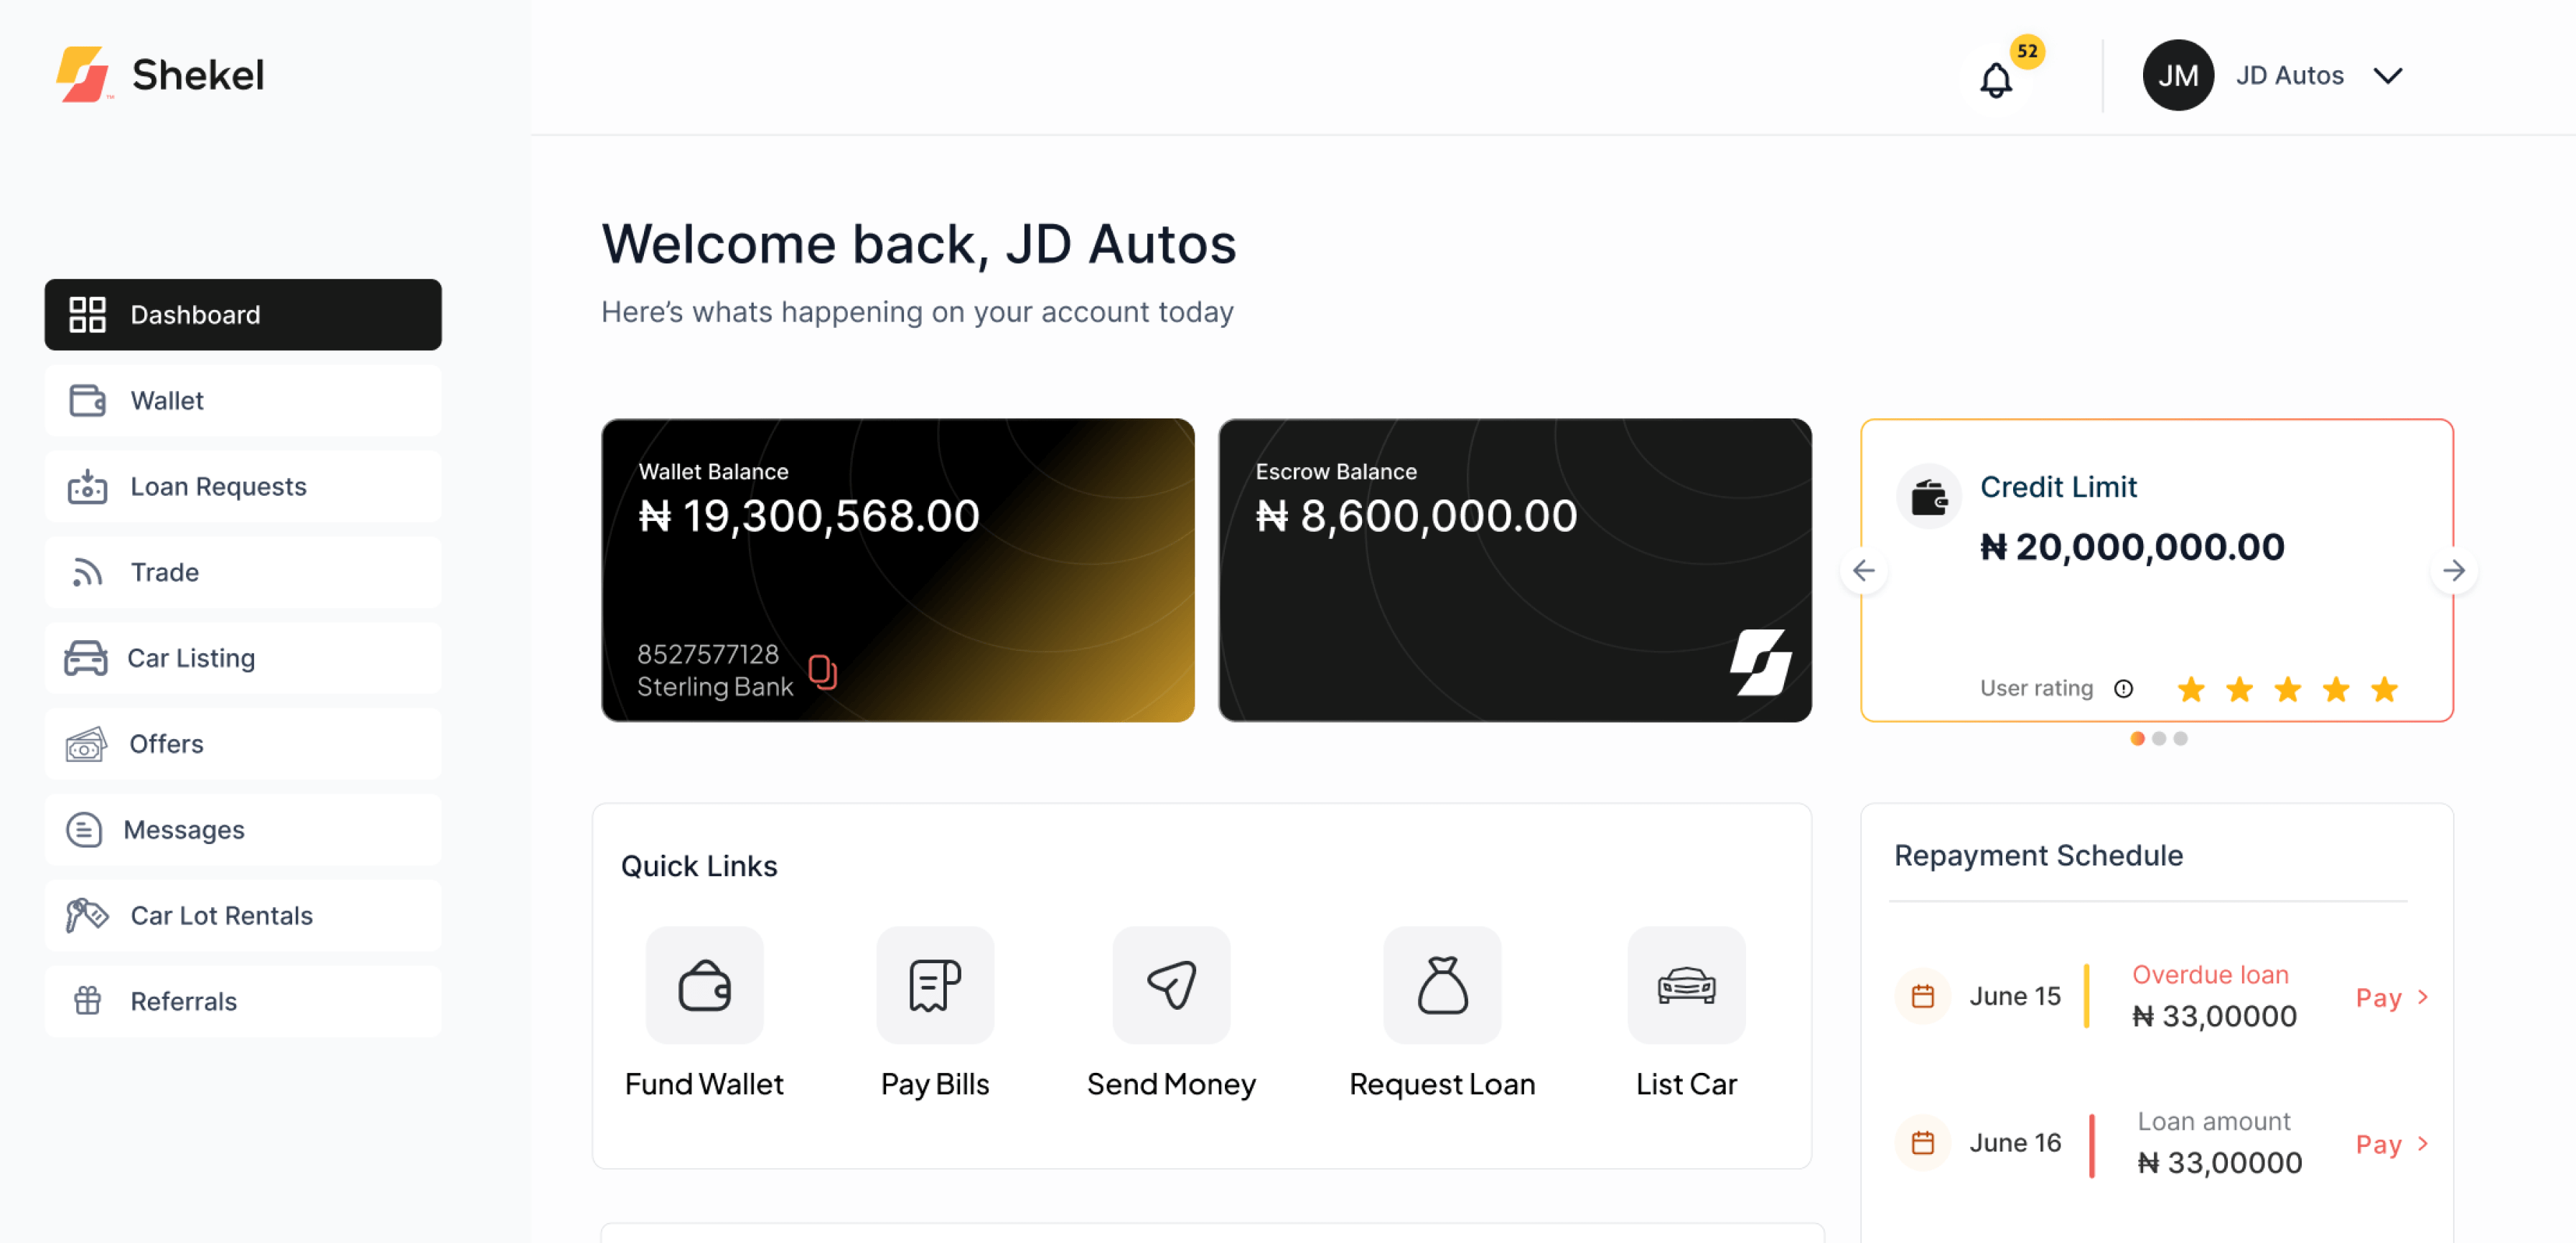Screen dimensions: 2576x1243
Task: Pay the June 16 loan amount
Action: click(2392, 1144)
